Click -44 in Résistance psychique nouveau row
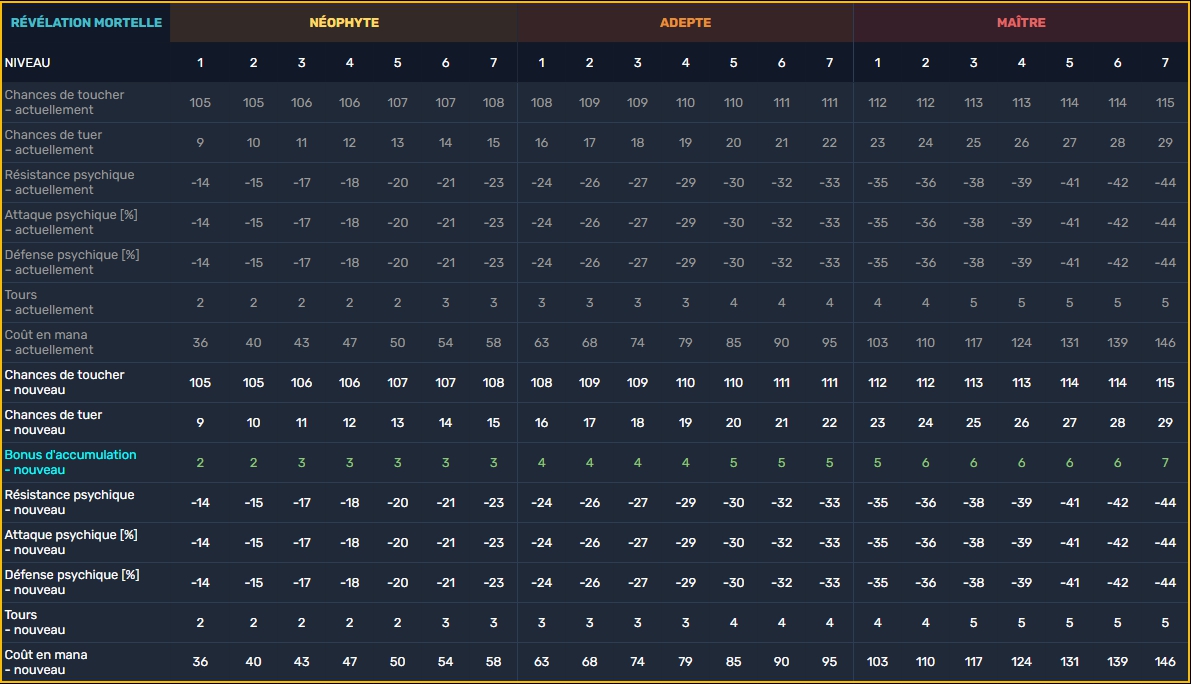This screenshot has height=684, width=1191. pos(1165,503)
